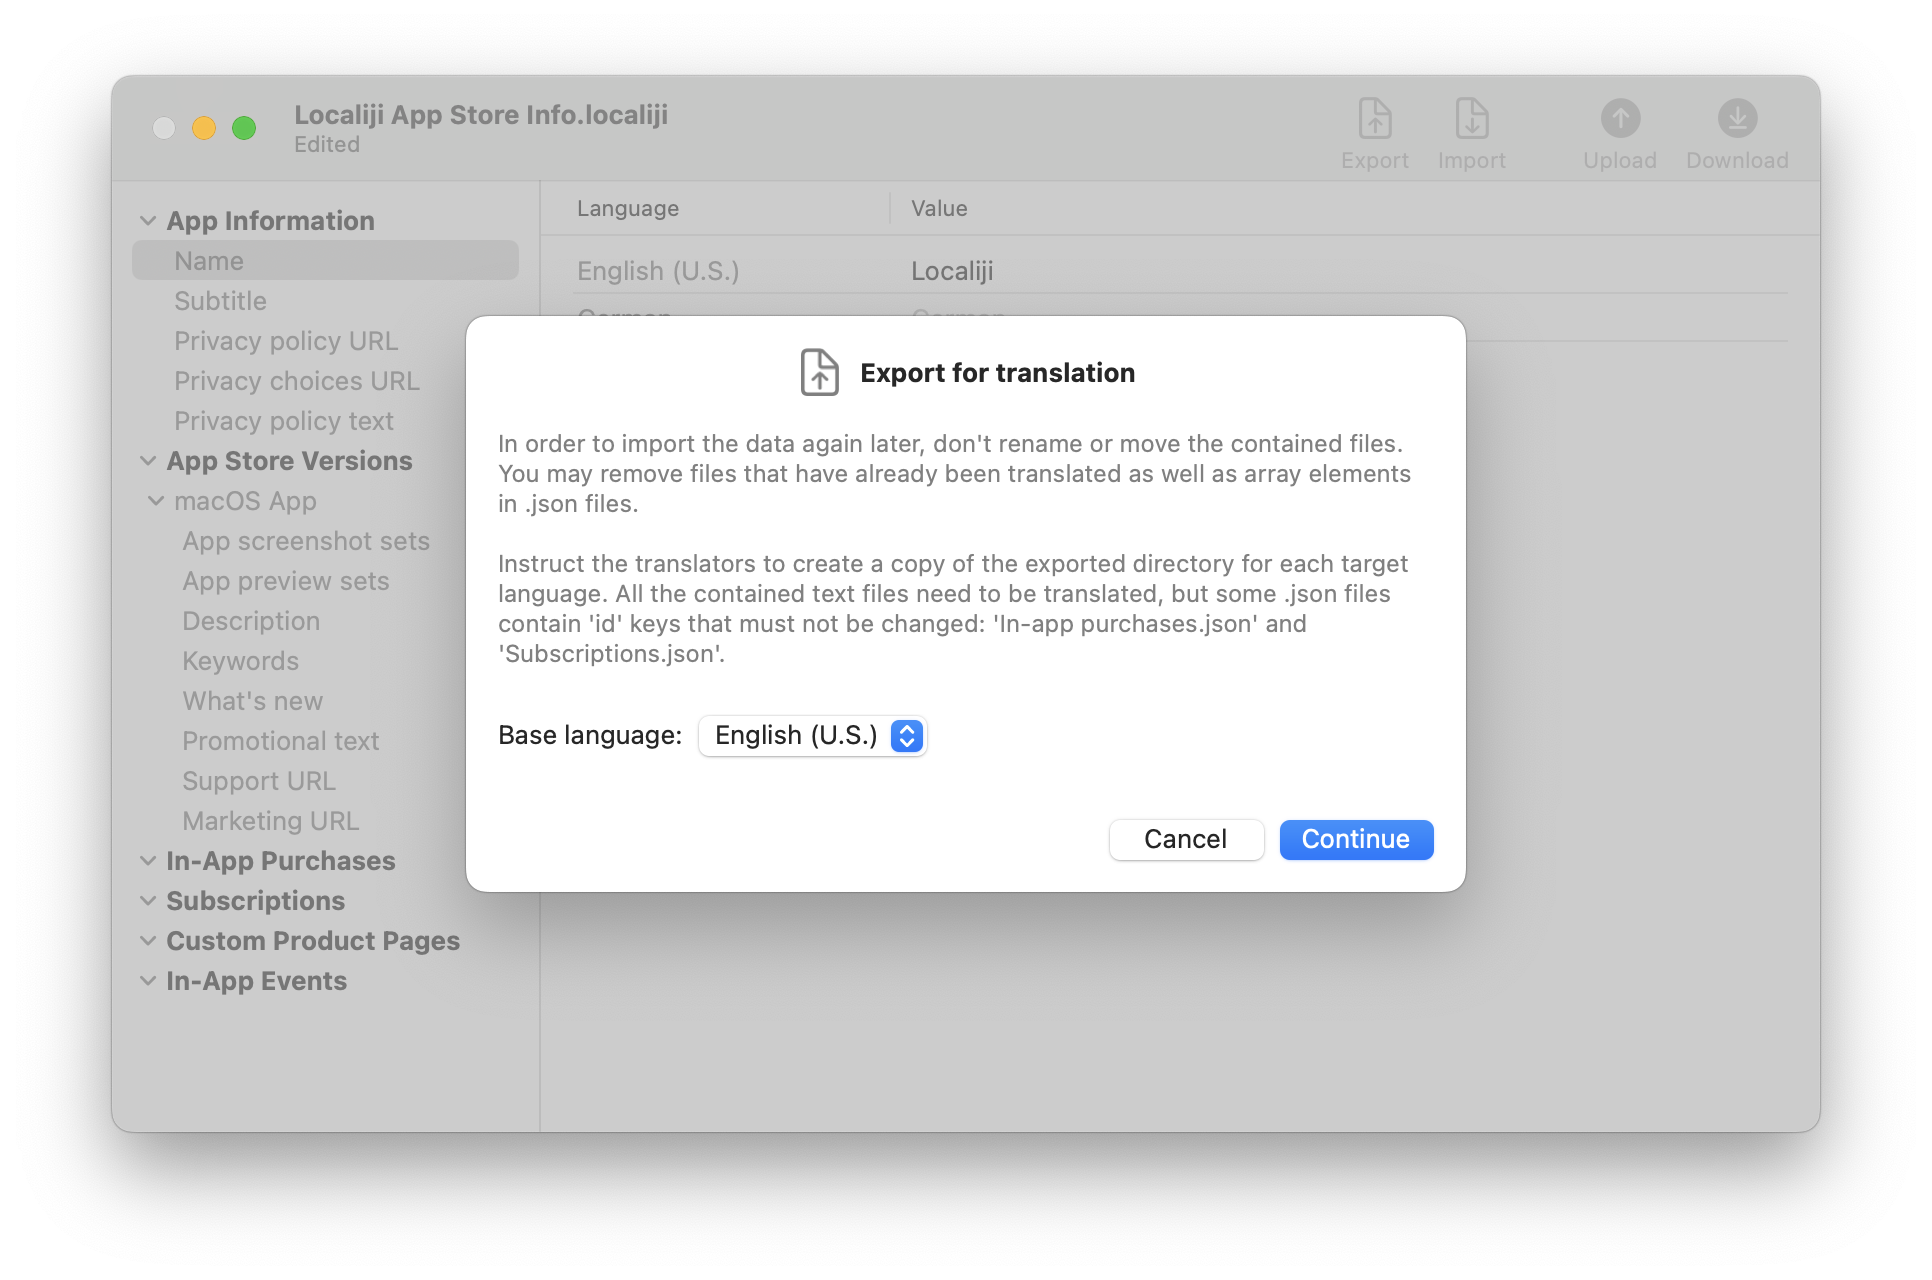Click the export document icon in dialog header
Image resolution: width=1932 pixels, height=1280 pixels.
click(819, 372)
